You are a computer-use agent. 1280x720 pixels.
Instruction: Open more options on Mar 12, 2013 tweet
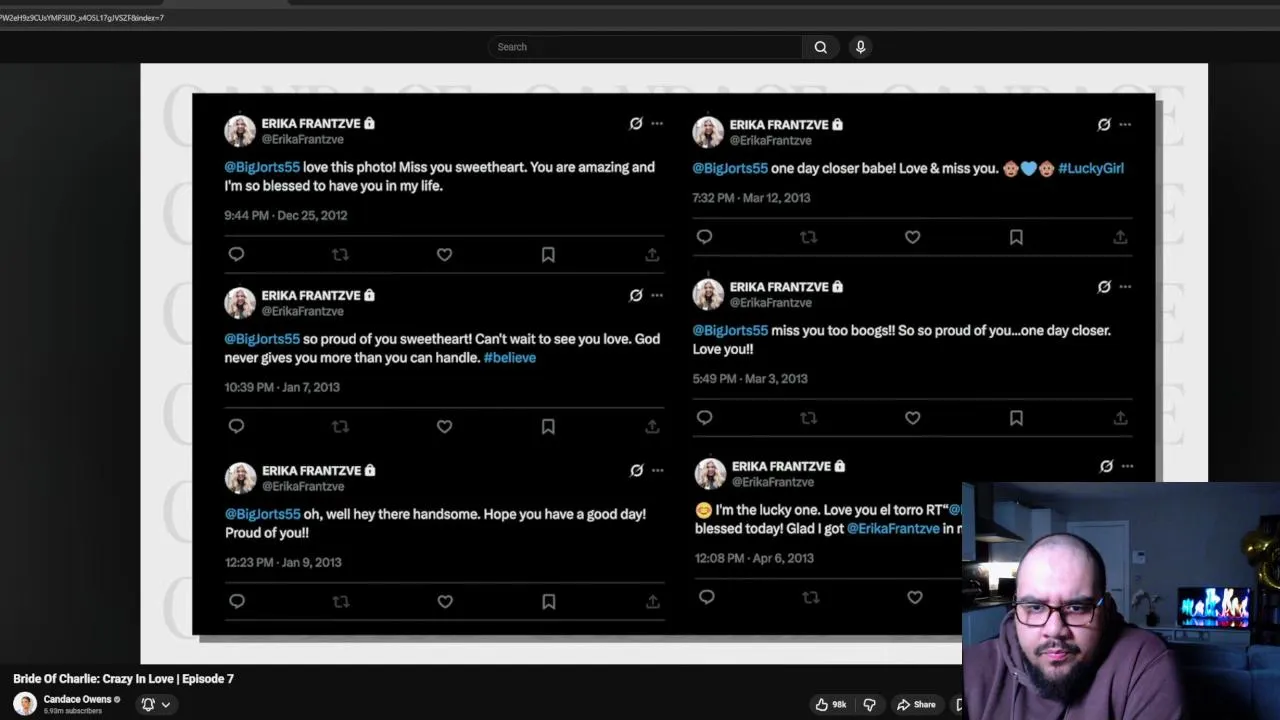[x=1125, y=124]
